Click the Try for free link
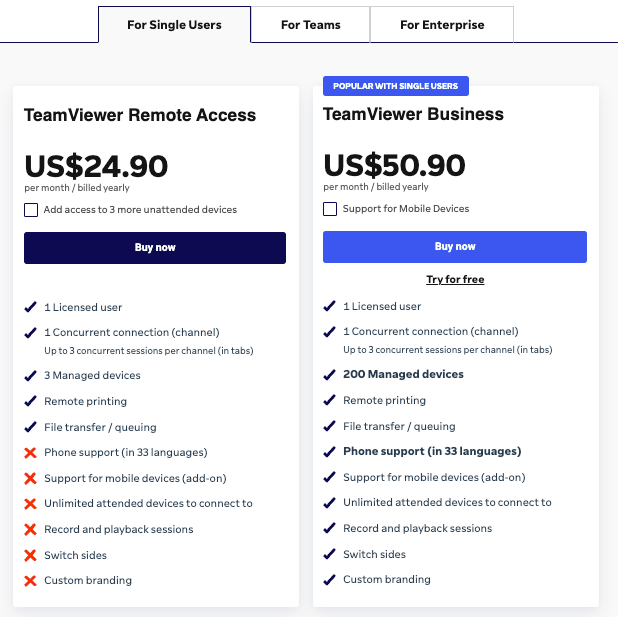 click(455, 279)
